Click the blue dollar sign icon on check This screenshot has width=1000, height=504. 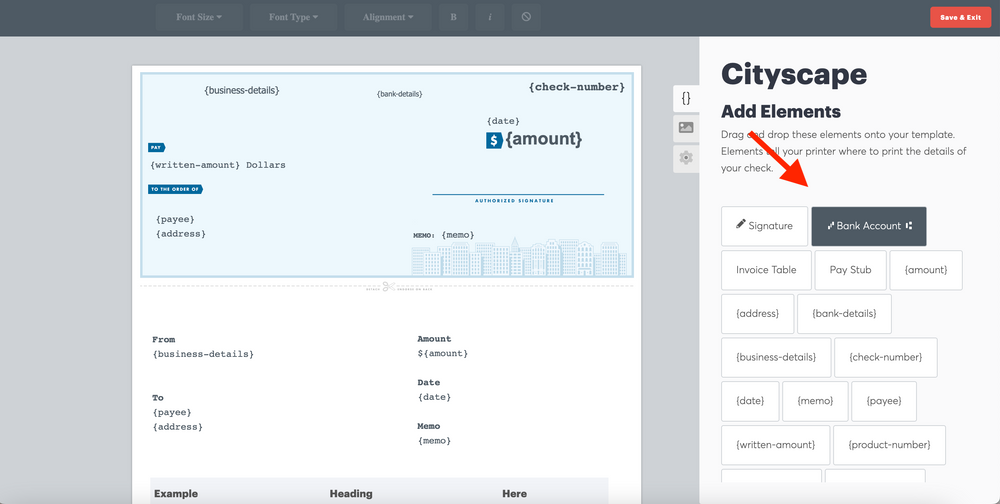tap(494, 141)
